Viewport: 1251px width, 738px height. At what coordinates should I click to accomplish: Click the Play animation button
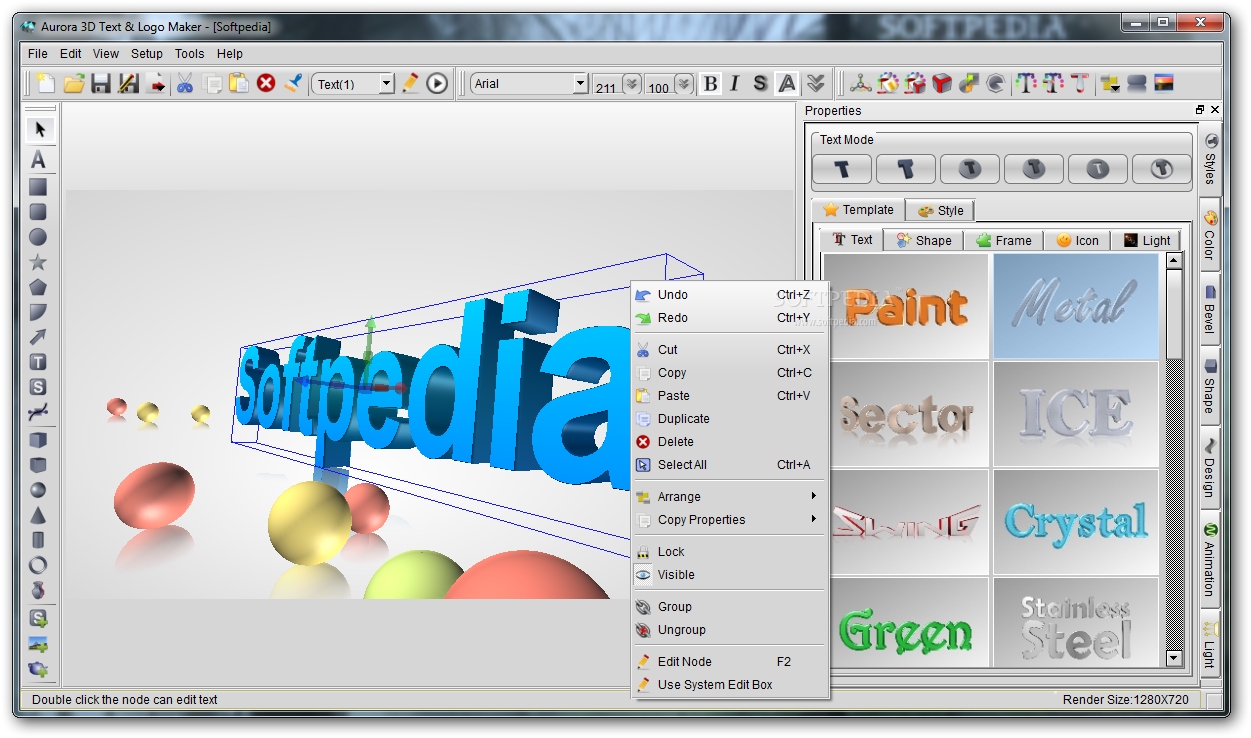437,84
